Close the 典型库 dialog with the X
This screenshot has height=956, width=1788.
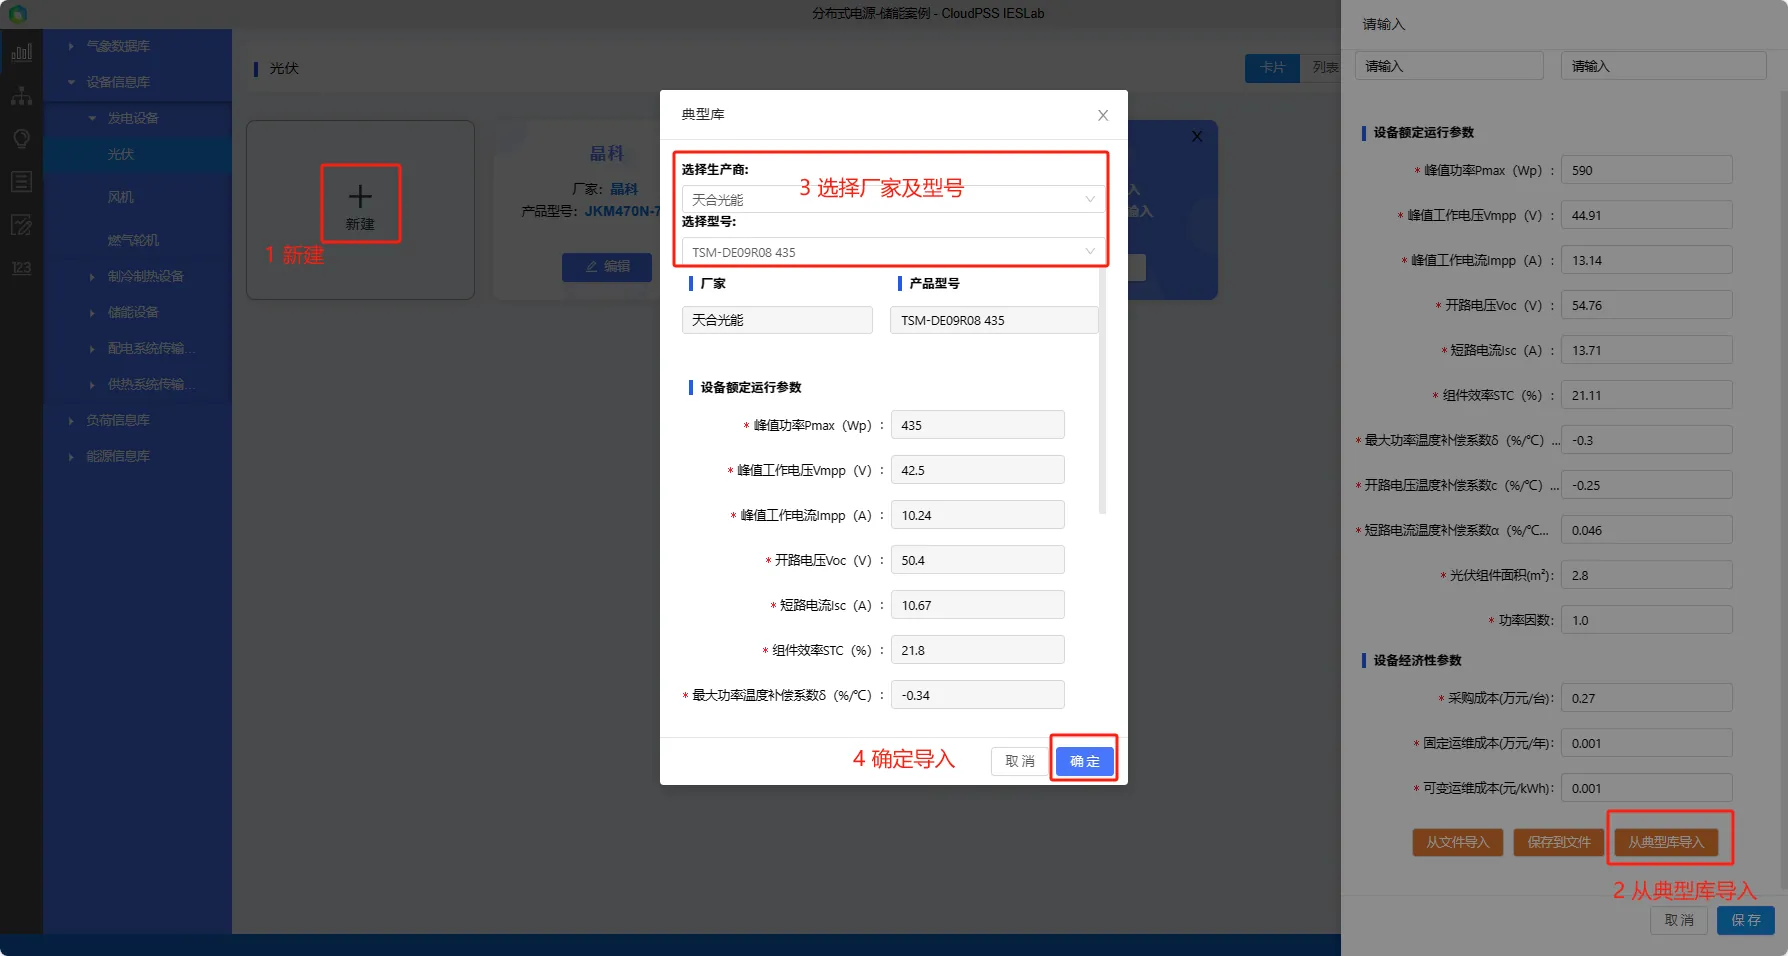click(1103, 115)
